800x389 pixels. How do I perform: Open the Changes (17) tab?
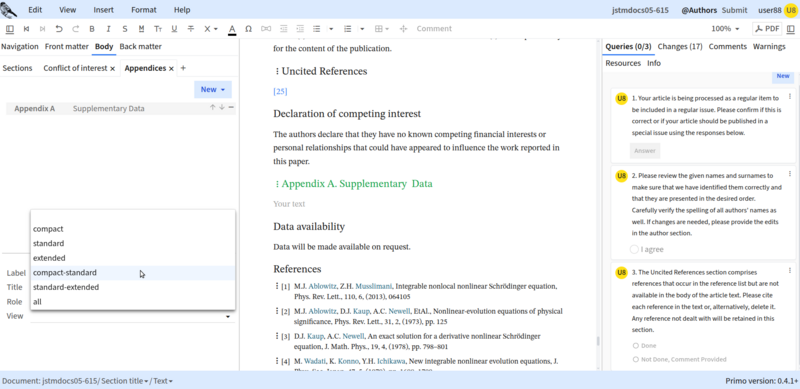point(680,46)
